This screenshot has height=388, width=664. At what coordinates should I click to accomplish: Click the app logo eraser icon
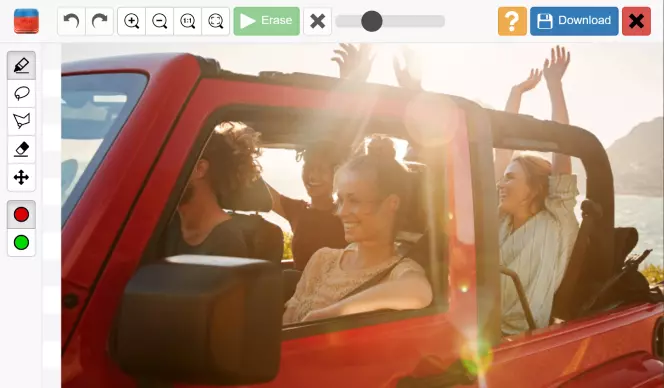point(26,21)
